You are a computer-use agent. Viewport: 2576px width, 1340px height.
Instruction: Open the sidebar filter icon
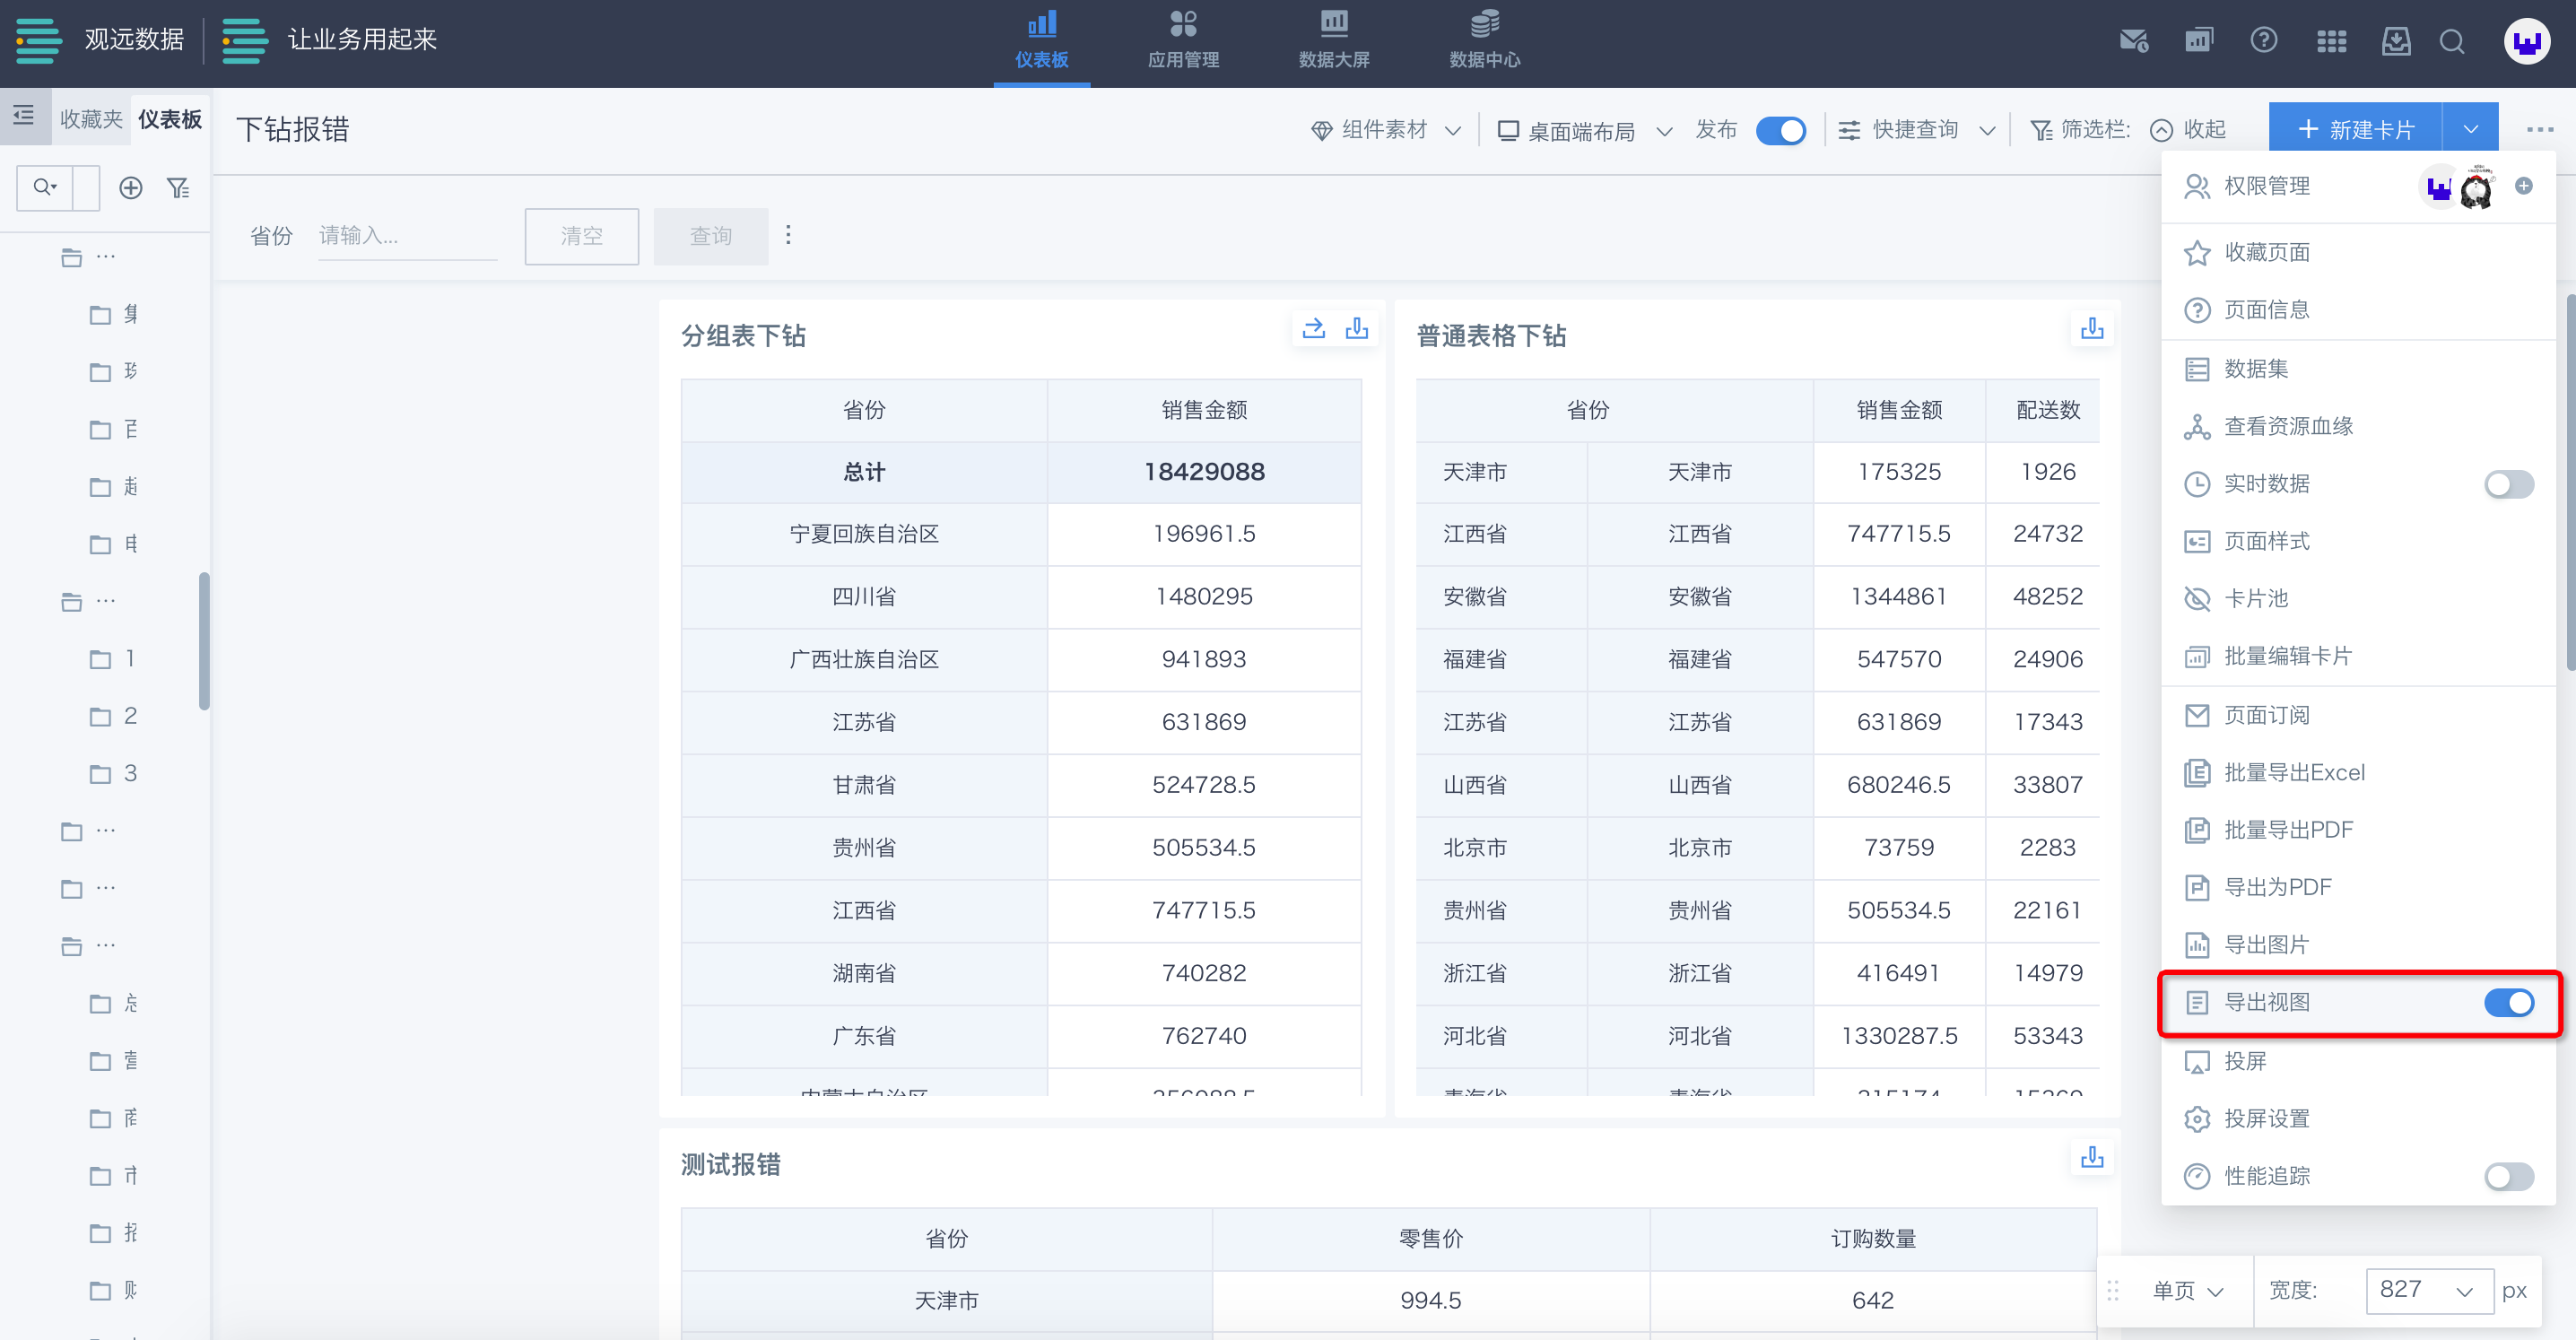(x=178, y=188)
